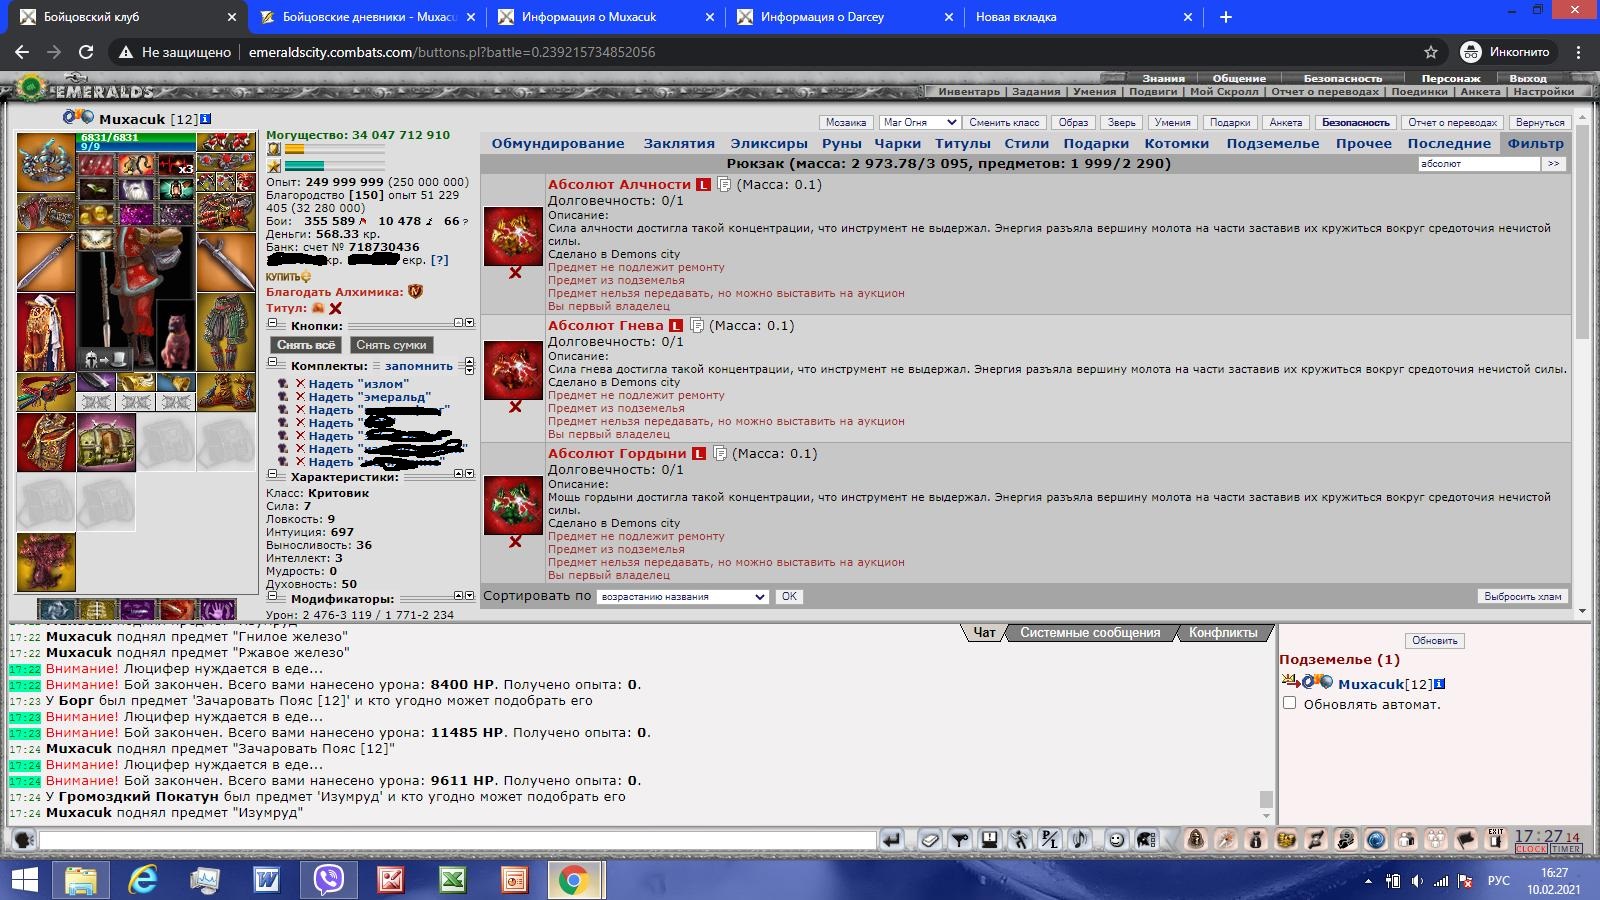Click the helmet-to-hat swap icon on character
This screenshot has width=1600, height=900.
click(x=105, y=359)
